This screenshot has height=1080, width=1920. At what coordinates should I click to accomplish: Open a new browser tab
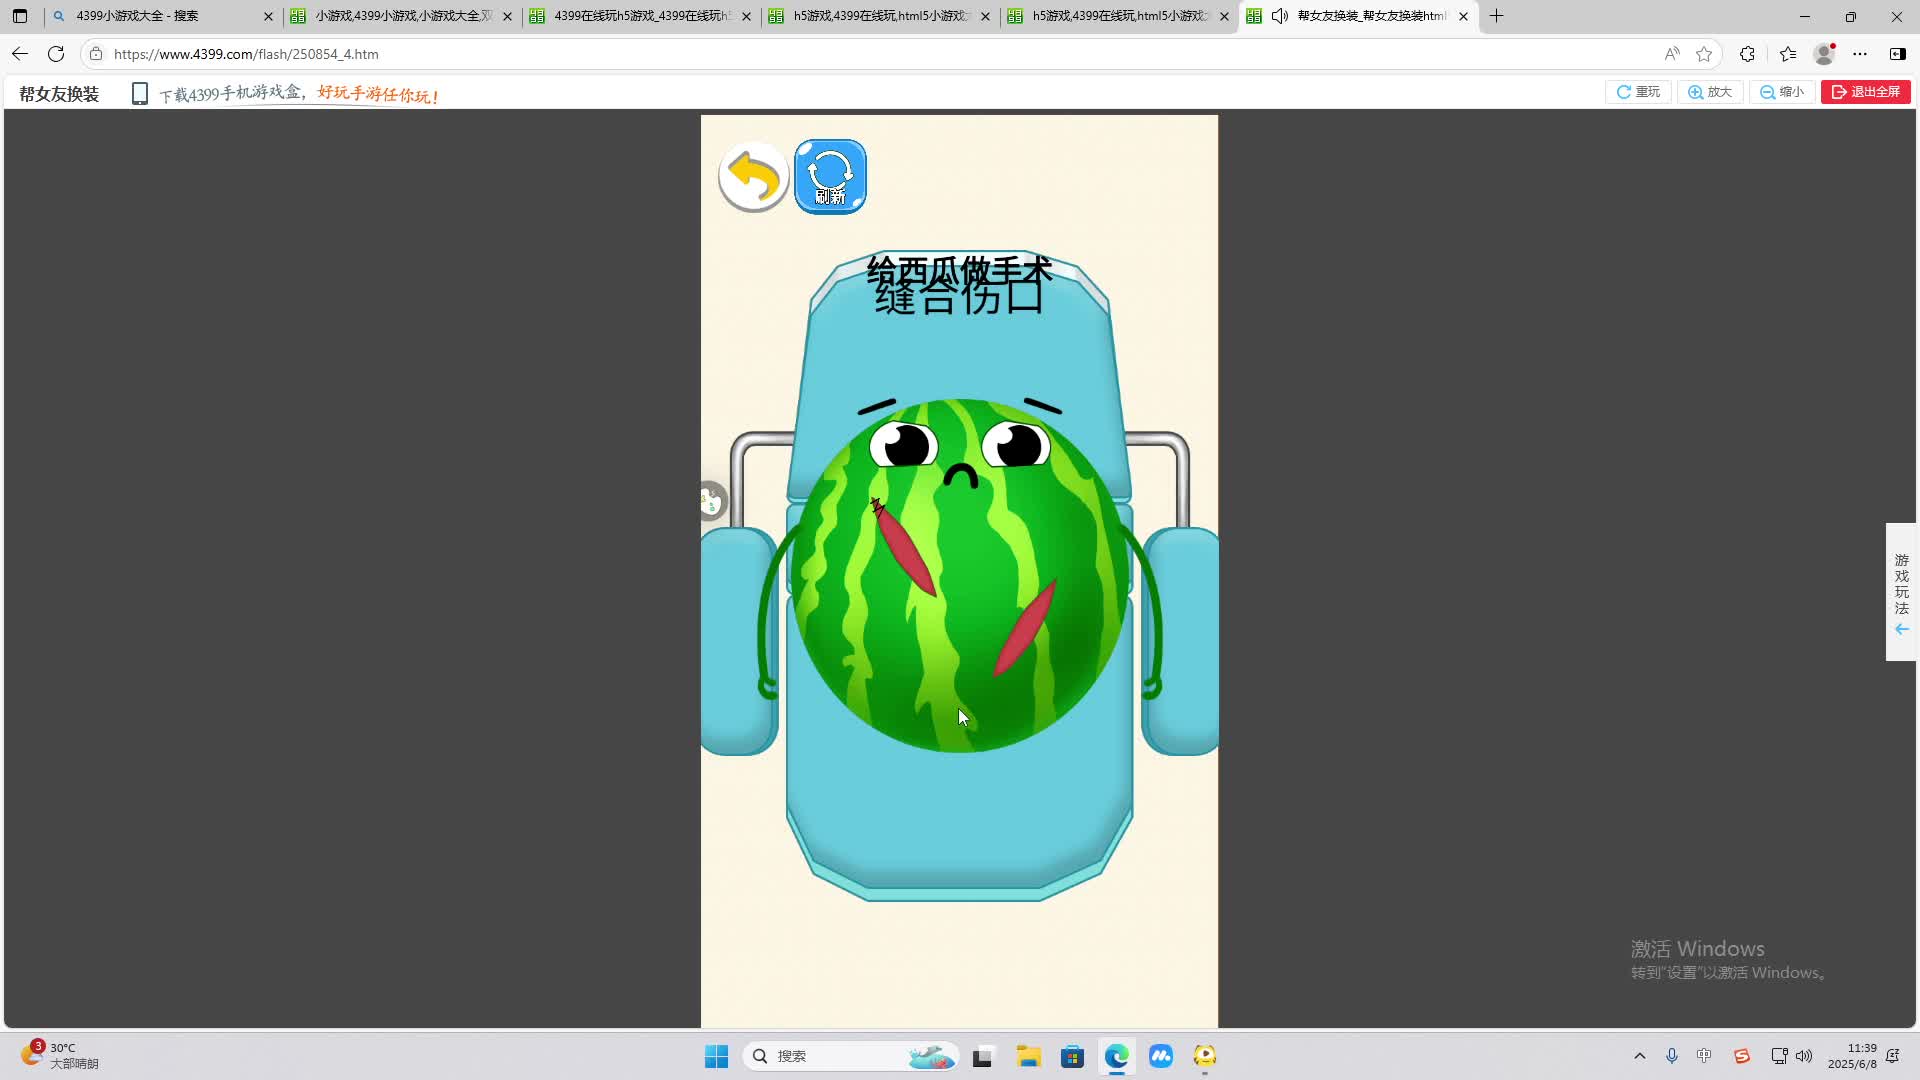tap(1496, 16)
